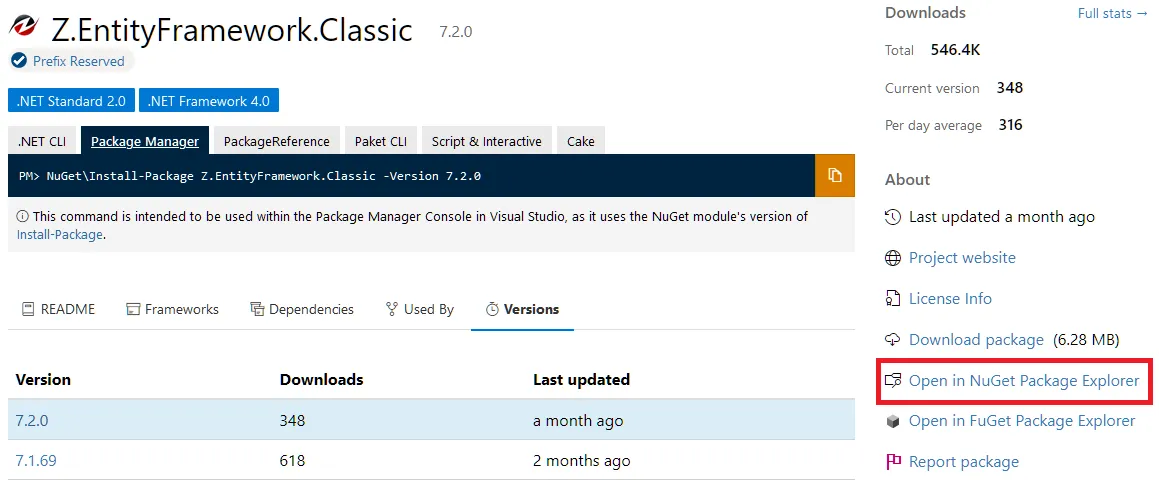The image size is (1159, 480).
Task: Open the README section tab
Action: 58,309
